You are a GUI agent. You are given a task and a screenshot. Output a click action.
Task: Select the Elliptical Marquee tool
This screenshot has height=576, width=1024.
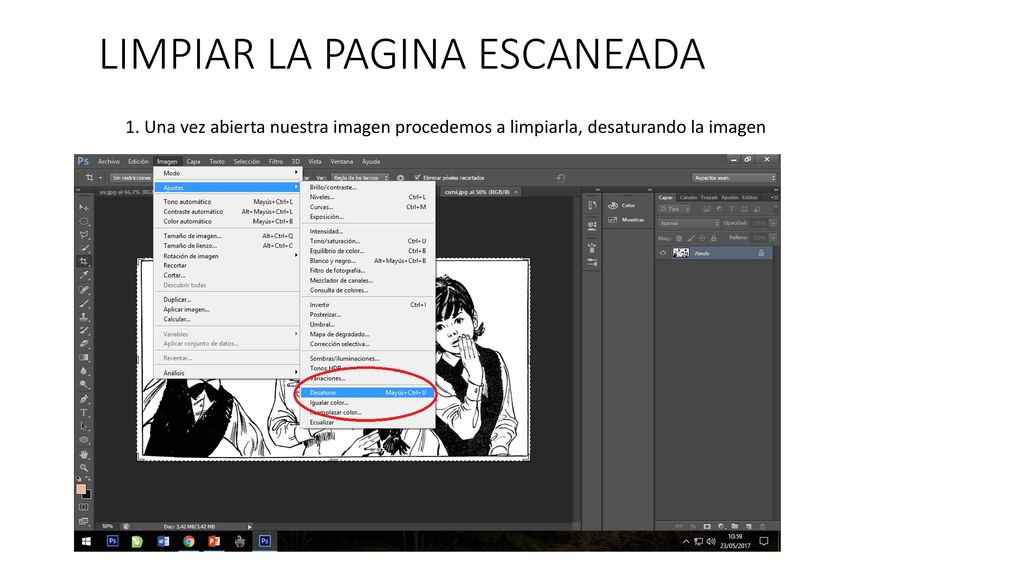coord(84,221)
